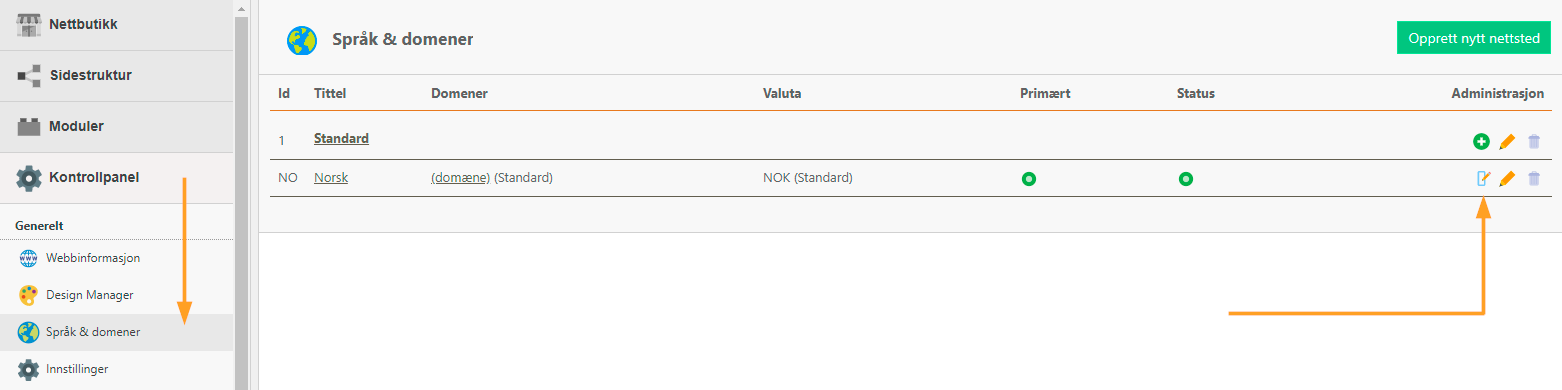
Task: Collapse the Kontrollpanel sidebar section
Action: (116, 178)
